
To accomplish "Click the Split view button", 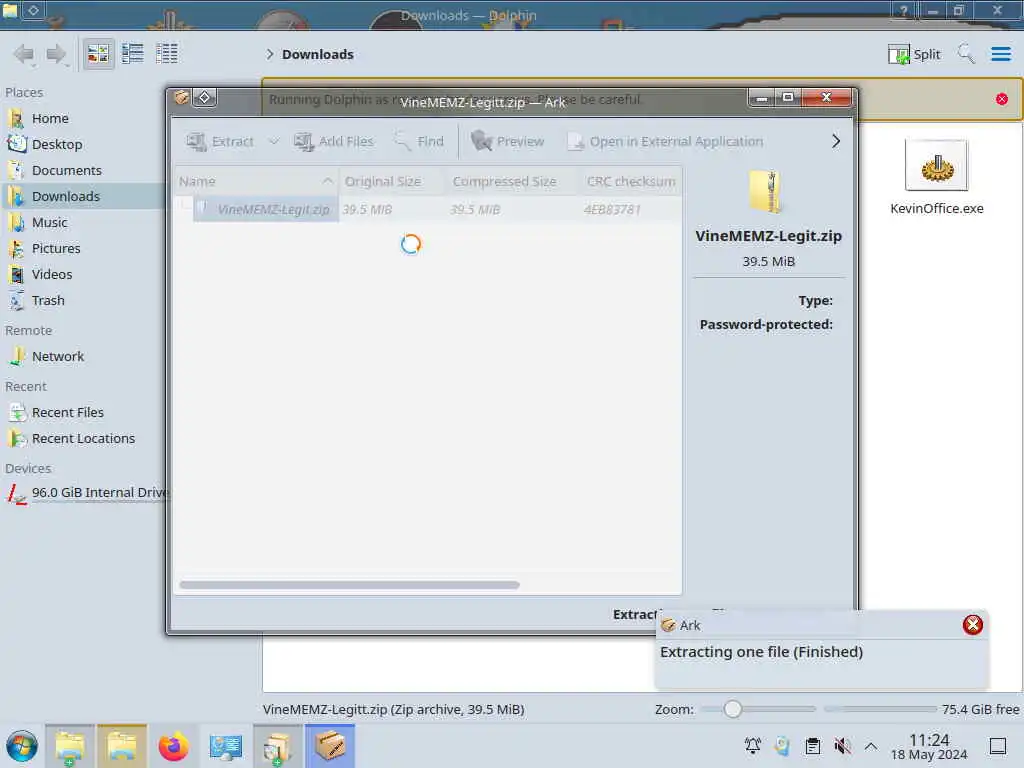I will click(x=914, y=54).
